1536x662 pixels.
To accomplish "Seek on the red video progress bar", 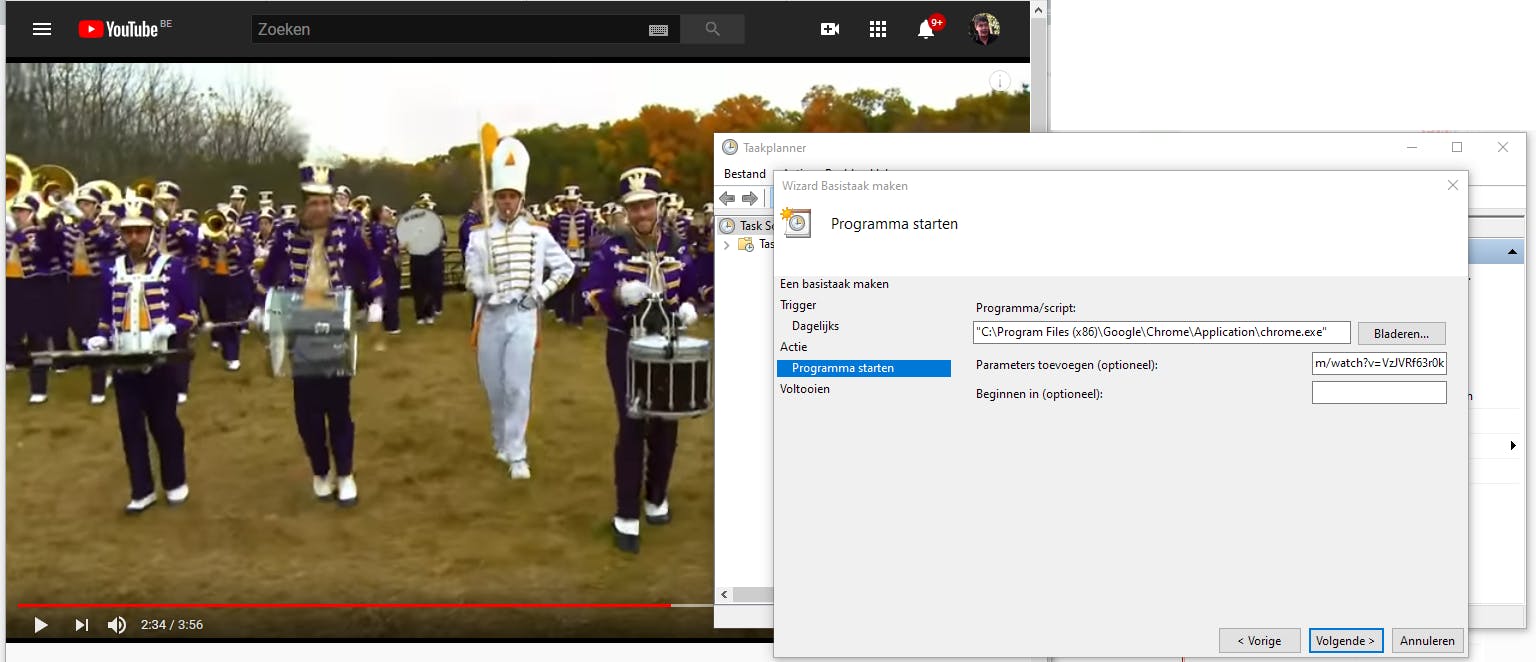I will (340, 605).
